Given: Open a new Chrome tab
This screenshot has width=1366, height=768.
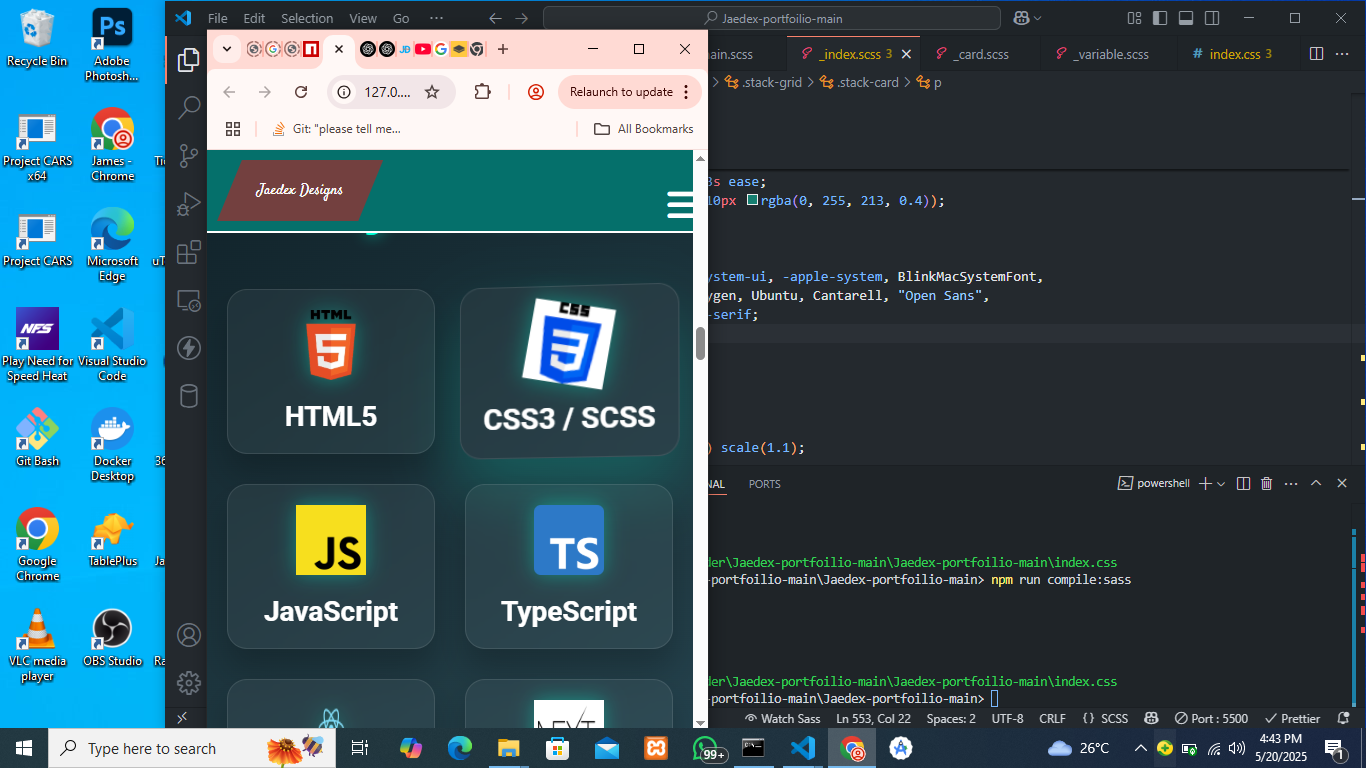Looking at the screenshot, I should click(x=503, y=49).
